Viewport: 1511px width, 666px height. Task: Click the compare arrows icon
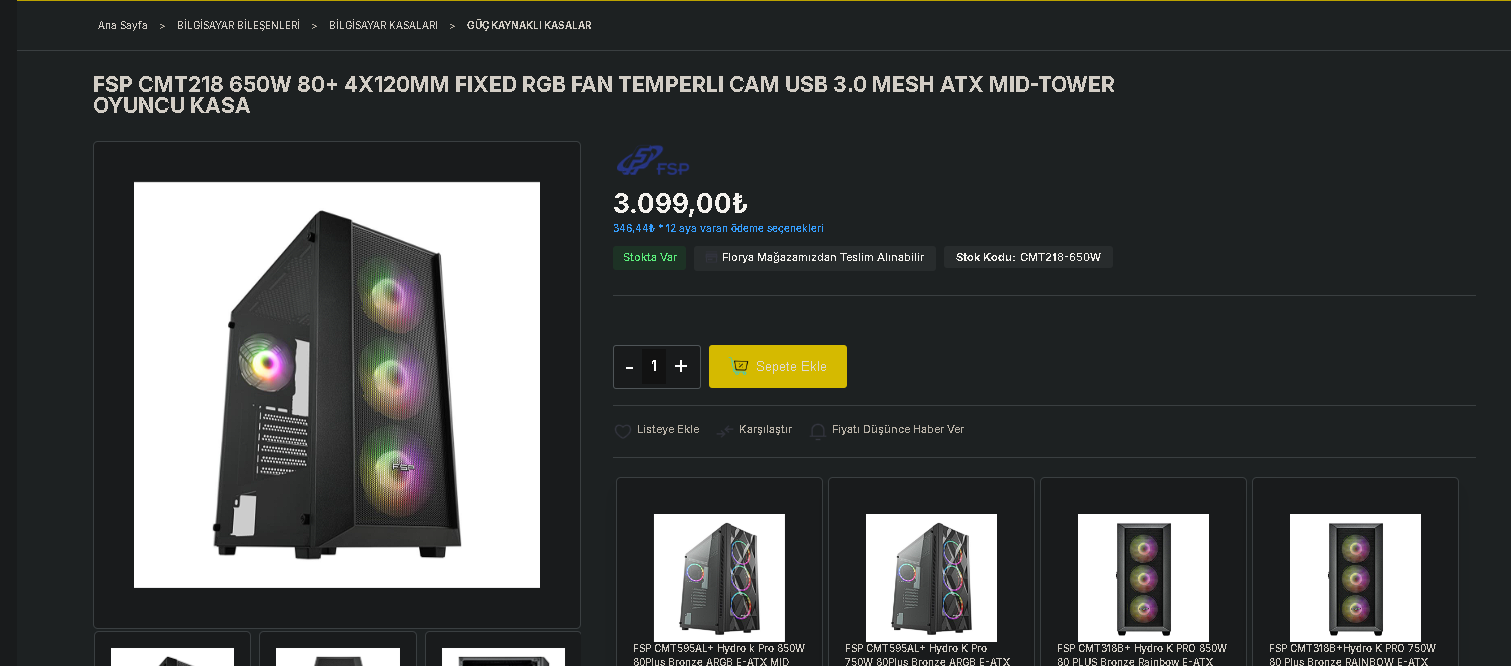(725, 431)
